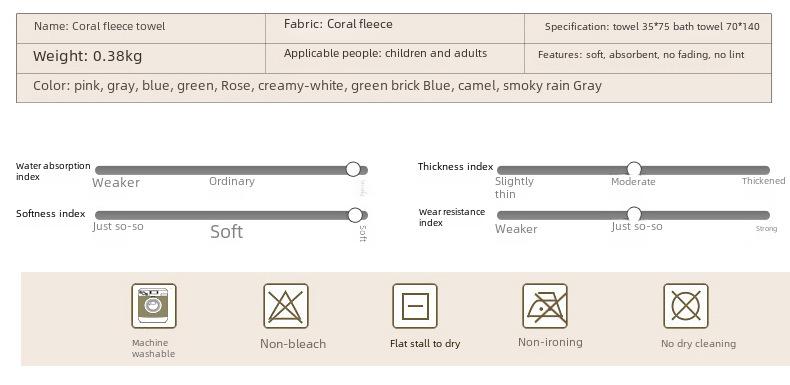Select the Color list row
Viewport: 790px width, 385px height.
(x=394, y=88)
